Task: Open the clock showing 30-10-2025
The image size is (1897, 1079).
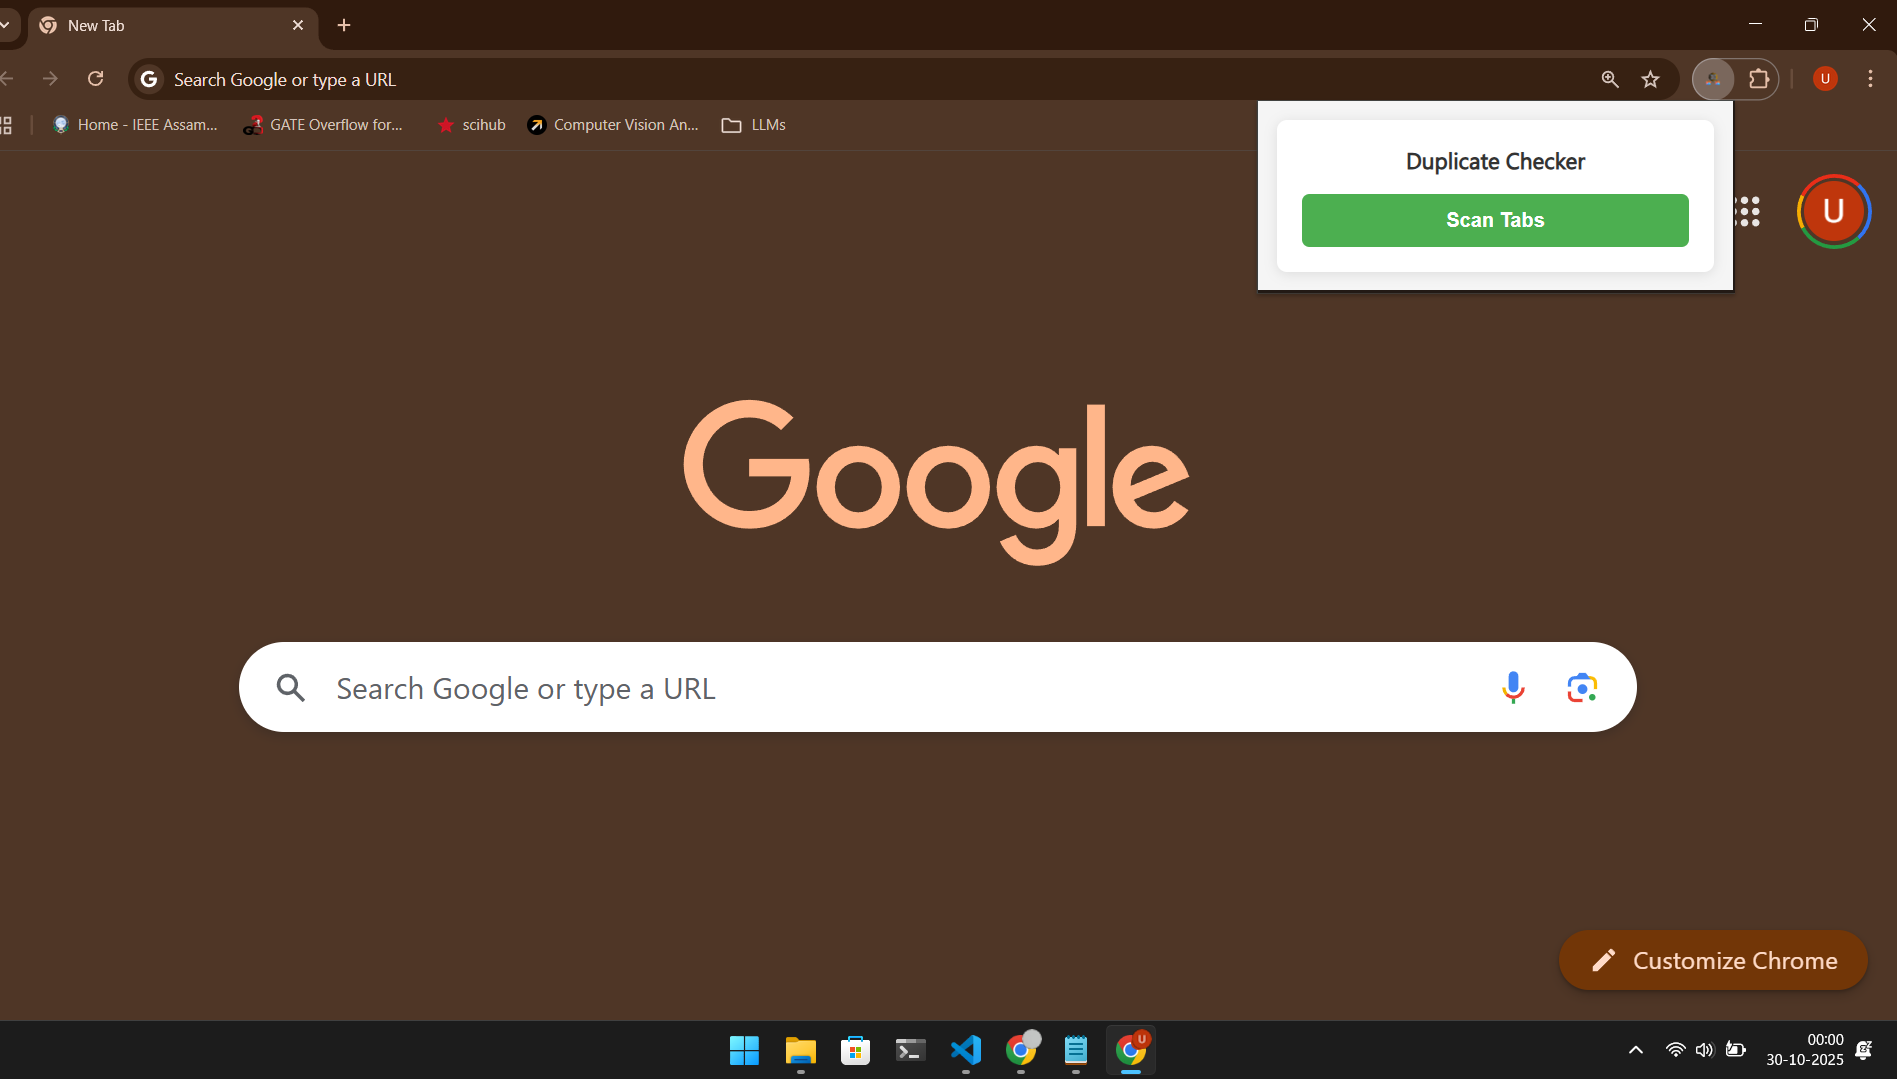Action: tap(1805, 1050)
